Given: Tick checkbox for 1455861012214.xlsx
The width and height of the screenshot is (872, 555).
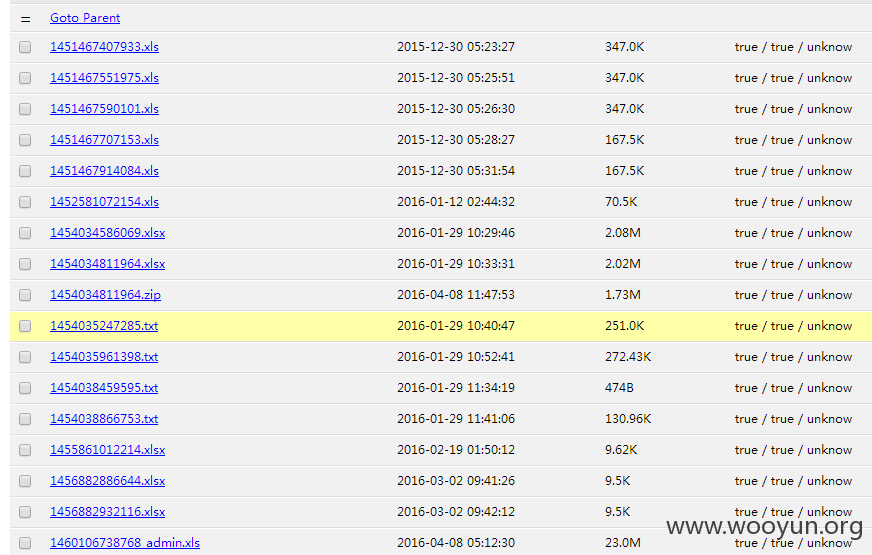Looking at the screenshot, I should point(25,450).
